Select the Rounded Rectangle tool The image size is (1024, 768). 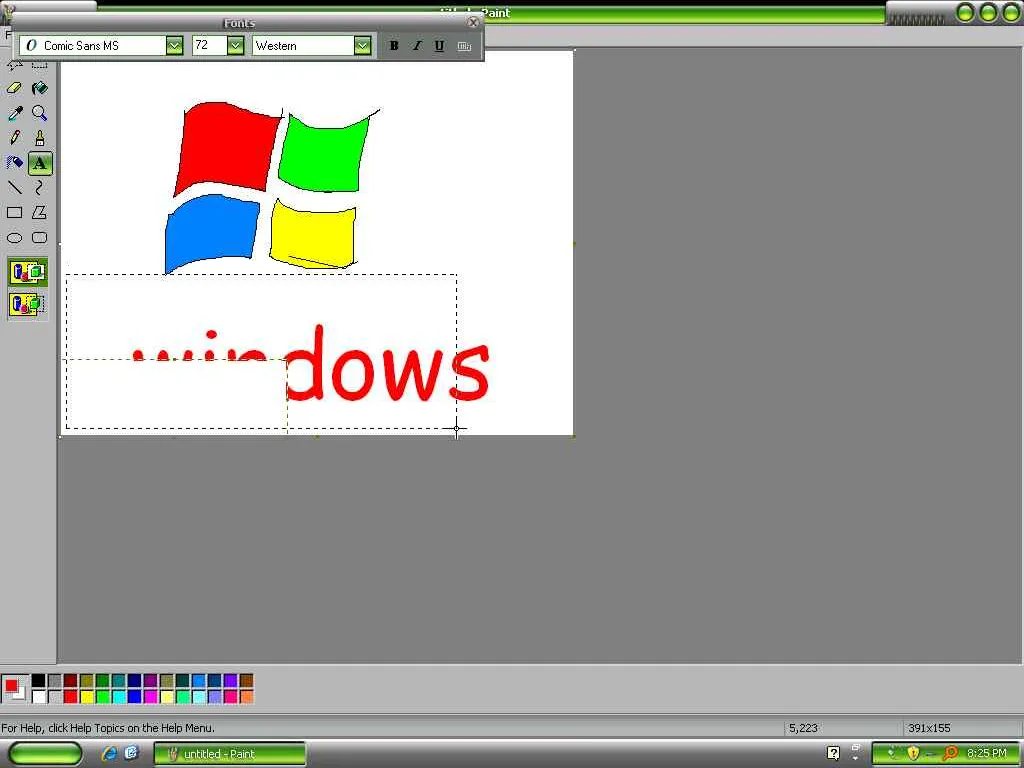40,238
